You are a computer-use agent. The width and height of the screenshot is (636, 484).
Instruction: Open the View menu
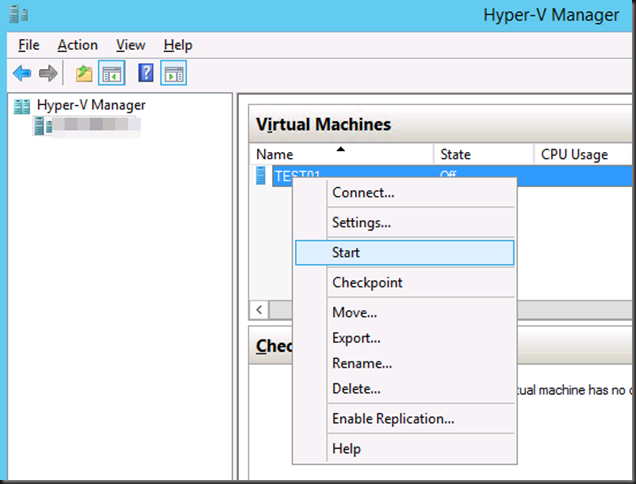(x=130, y=45)
